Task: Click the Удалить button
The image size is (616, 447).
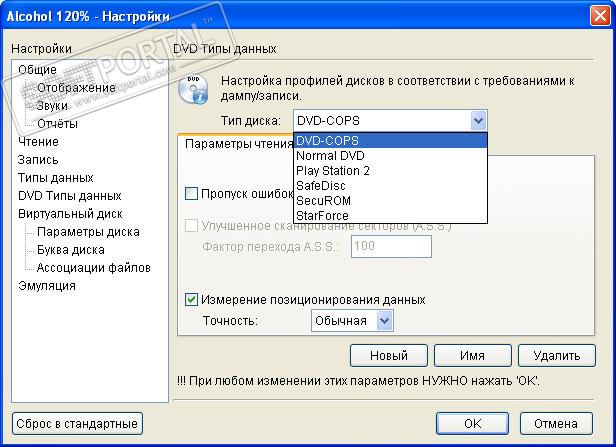Action: coord(557,355)
